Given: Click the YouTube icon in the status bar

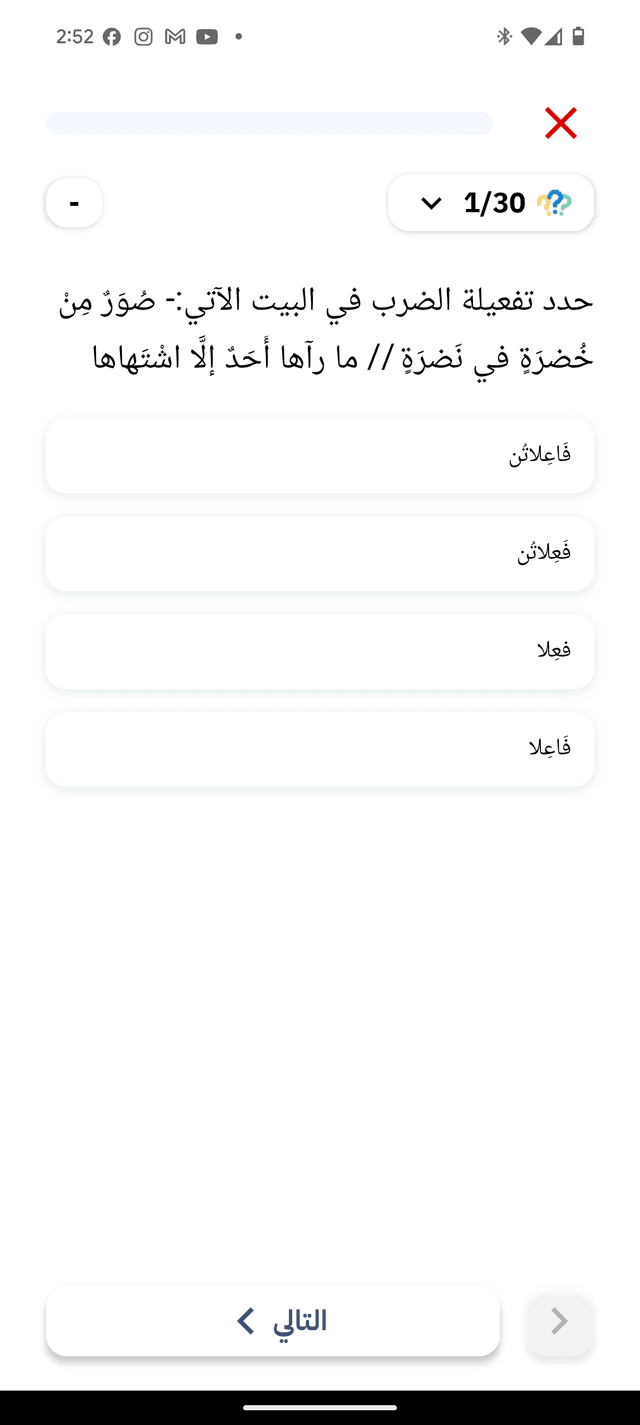Looking at the screenshot, I should pyautogui.click(x=207, y=35).
